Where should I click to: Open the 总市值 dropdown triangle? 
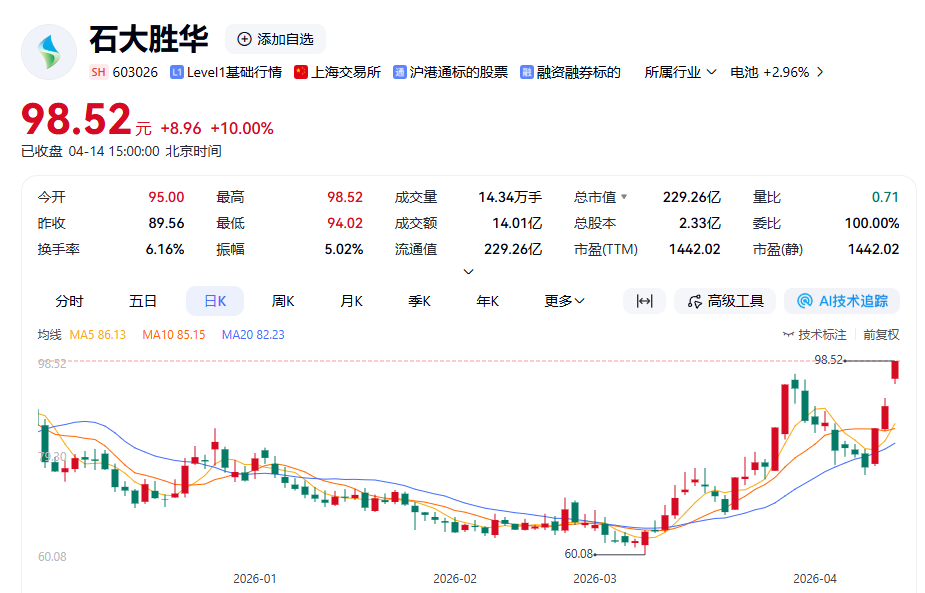(x=624, y=198)
